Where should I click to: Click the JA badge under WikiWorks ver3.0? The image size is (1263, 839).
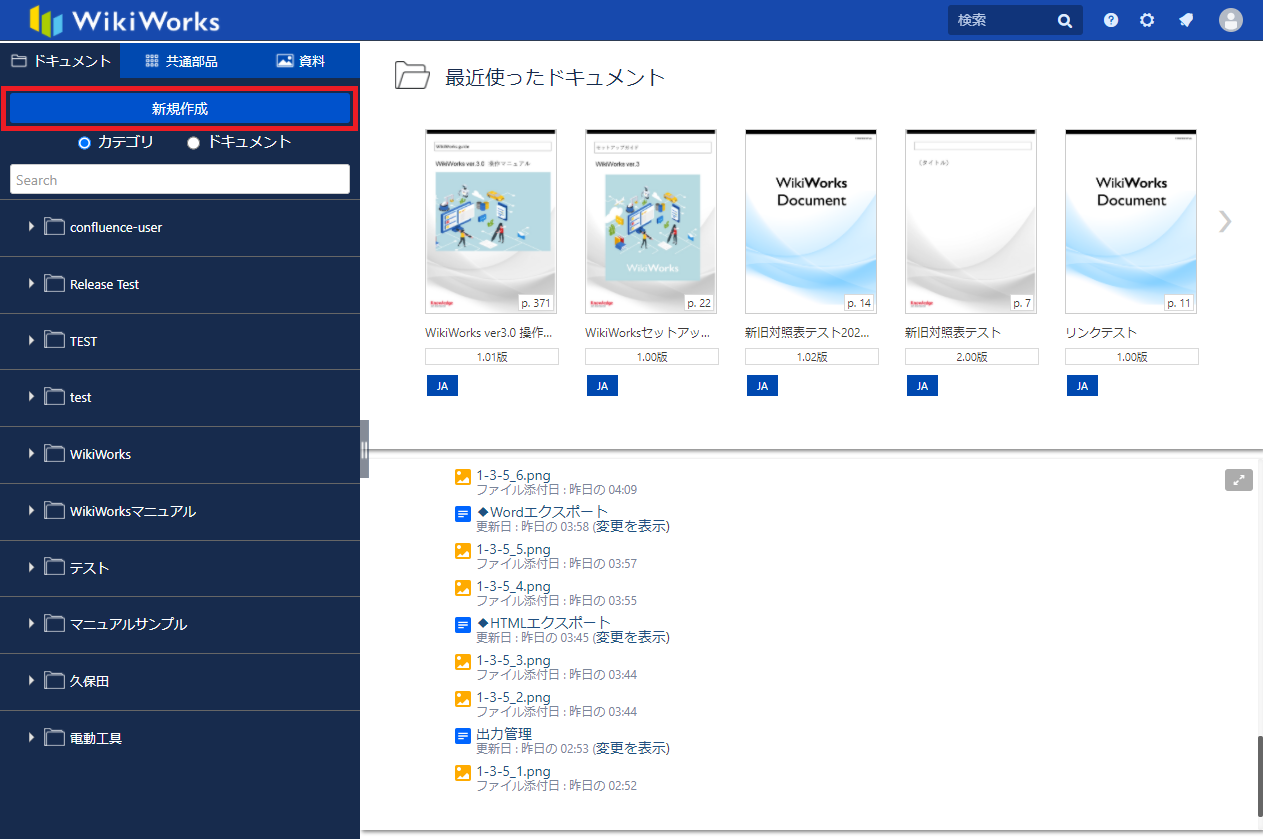click(x=442, y=386)
